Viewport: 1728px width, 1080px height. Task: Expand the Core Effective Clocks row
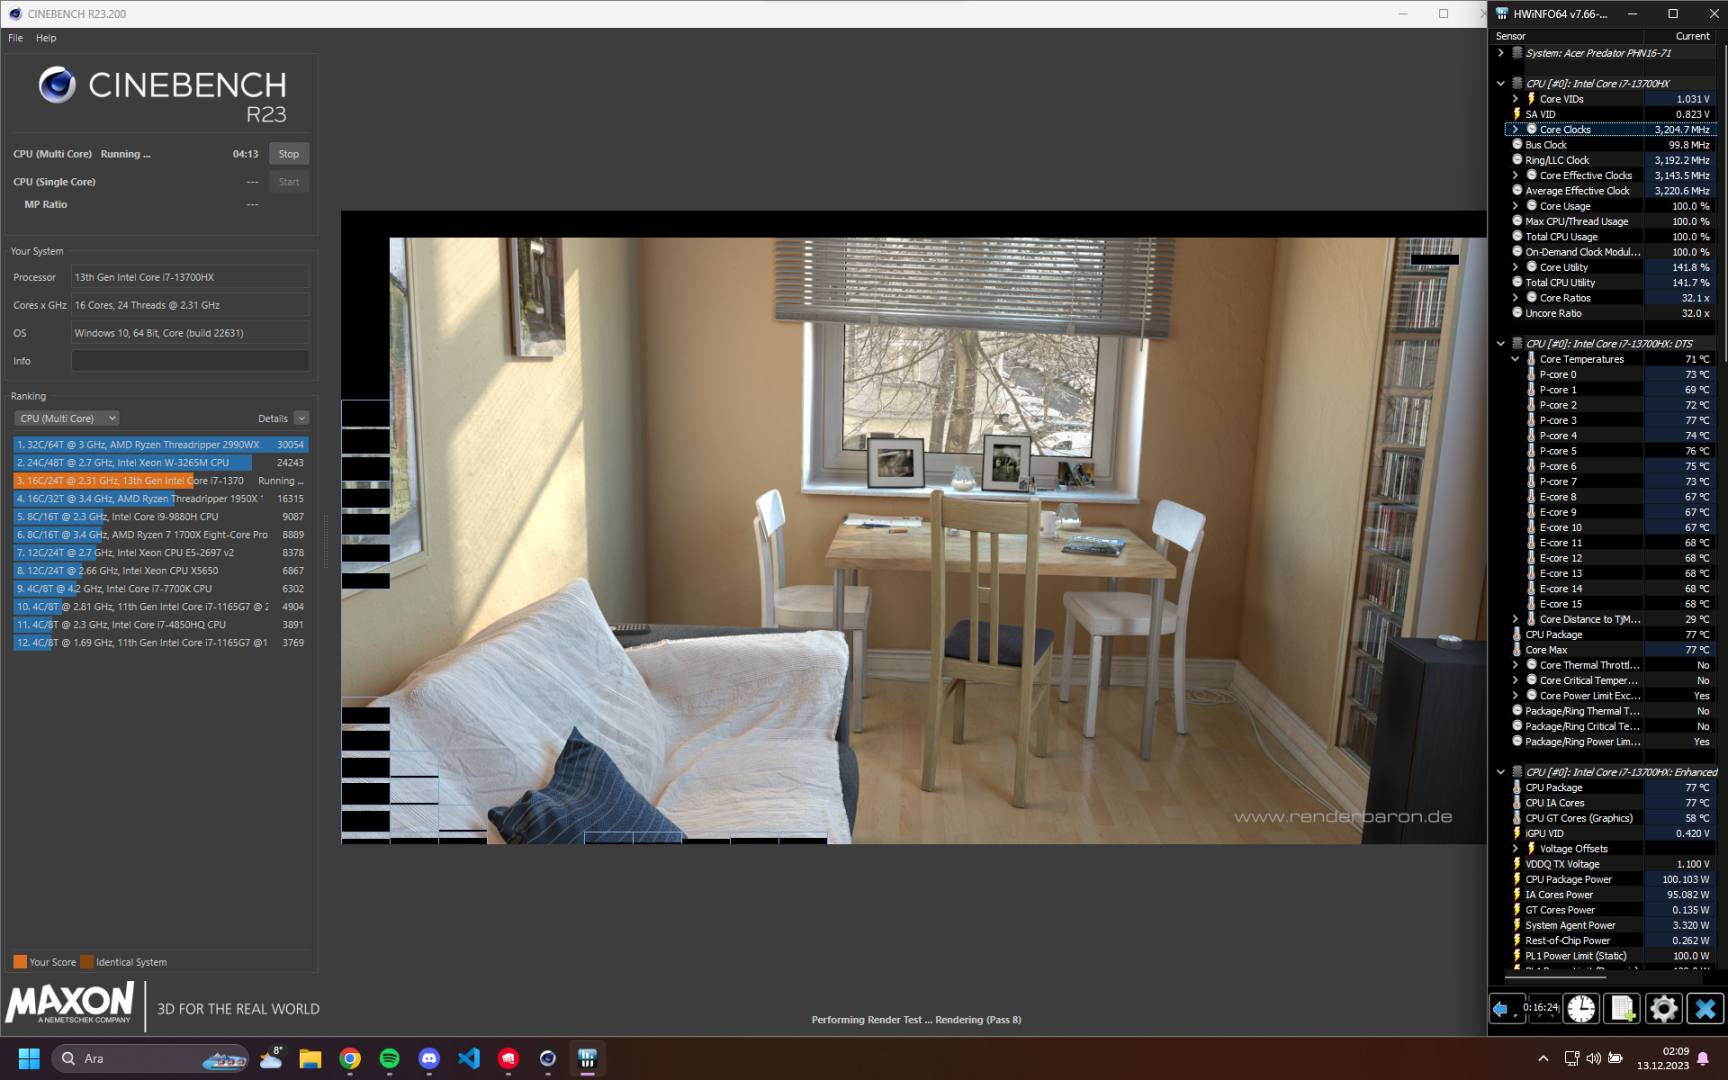1515,176
